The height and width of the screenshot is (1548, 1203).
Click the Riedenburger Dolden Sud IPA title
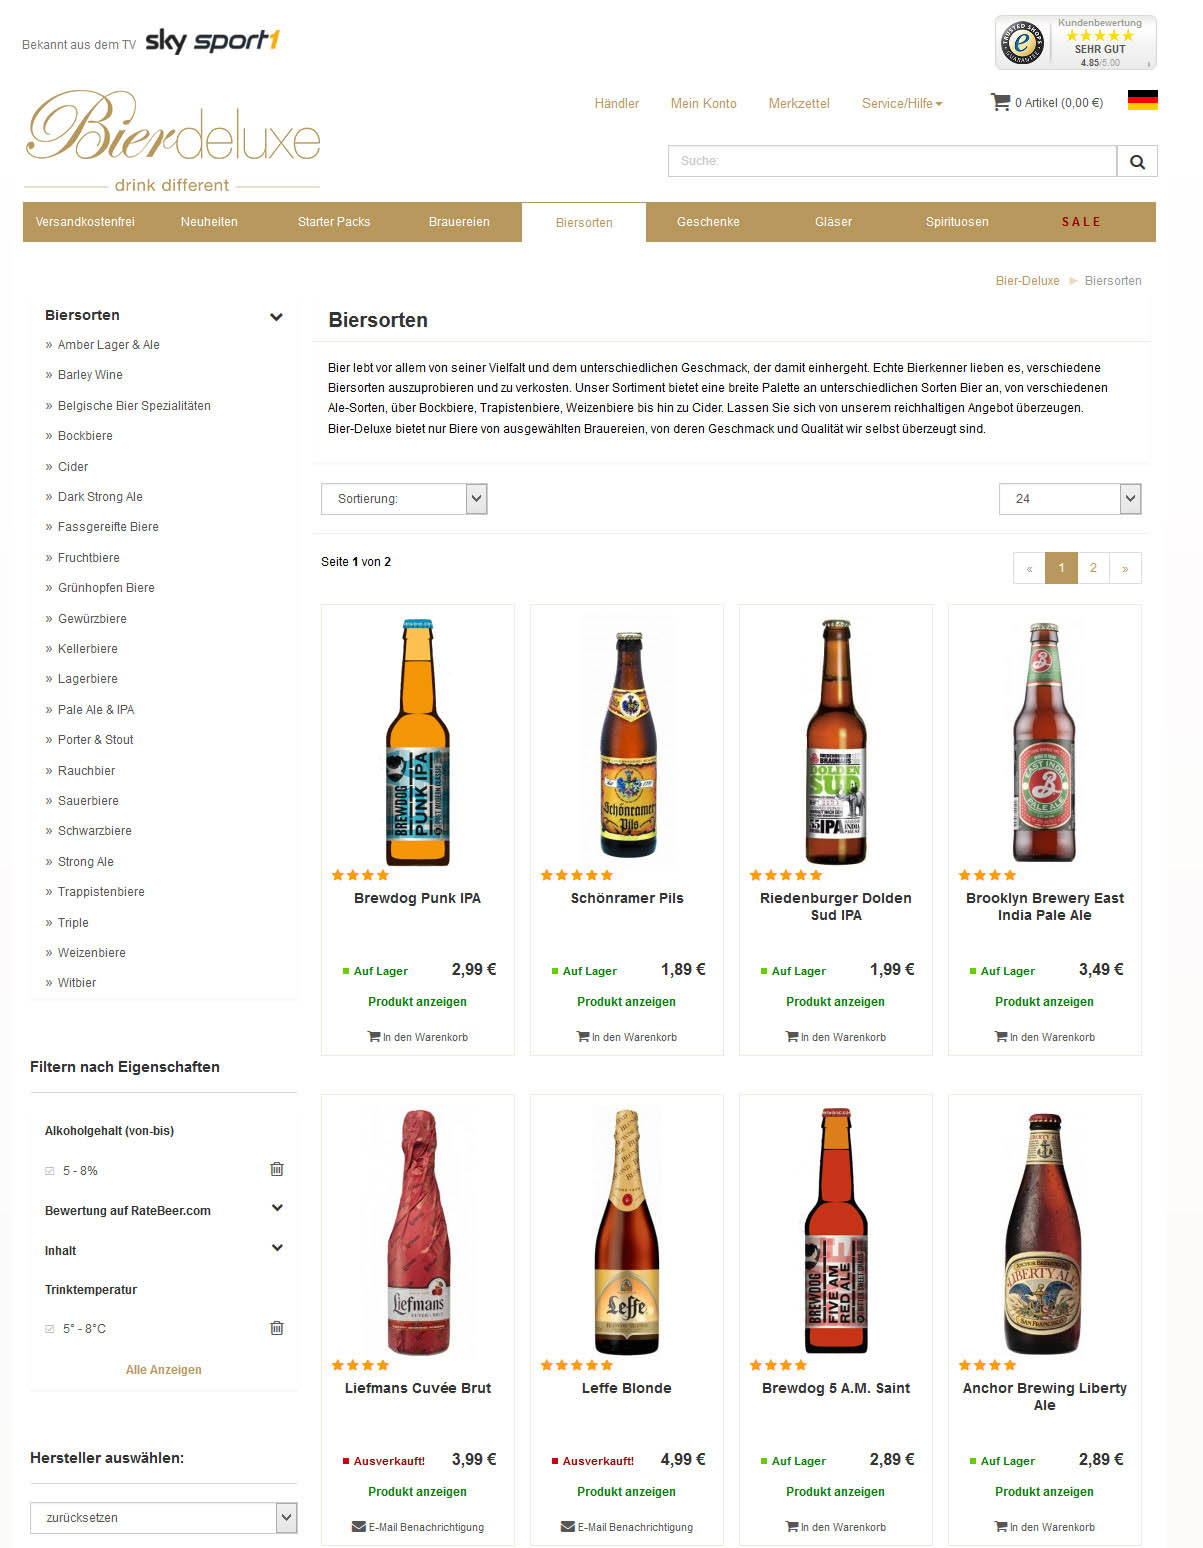tap(835, 906)
